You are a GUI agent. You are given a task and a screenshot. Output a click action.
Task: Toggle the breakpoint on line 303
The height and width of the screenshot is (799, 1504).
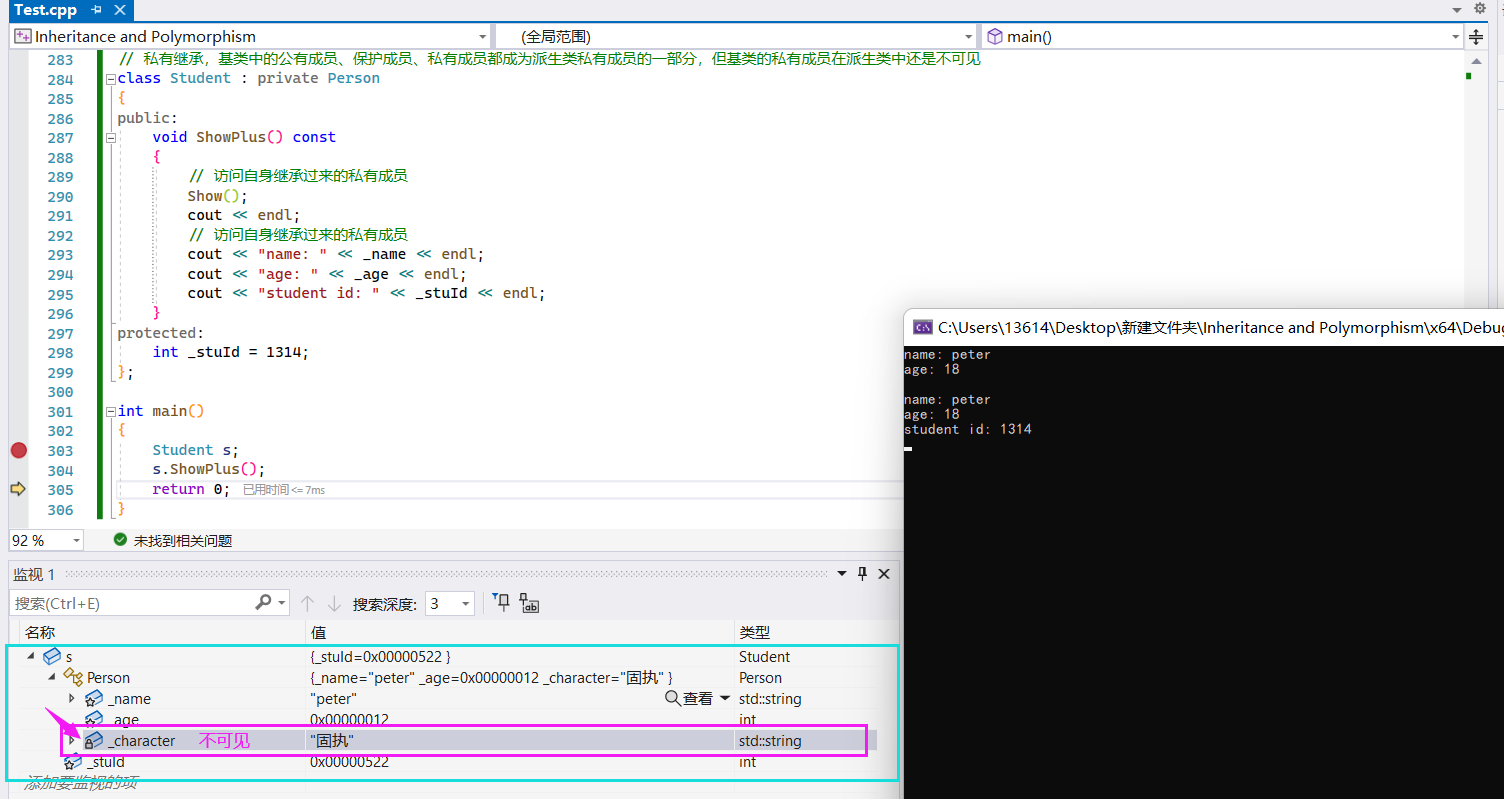pyautogui.click(x=18, y=450)
